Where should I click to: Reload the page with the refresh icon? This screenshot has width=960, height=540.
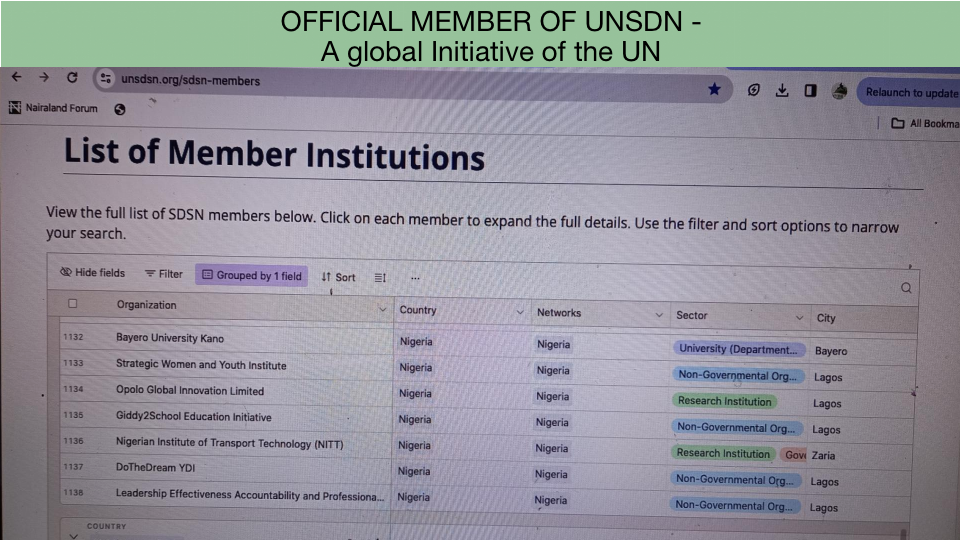[72, 78]
